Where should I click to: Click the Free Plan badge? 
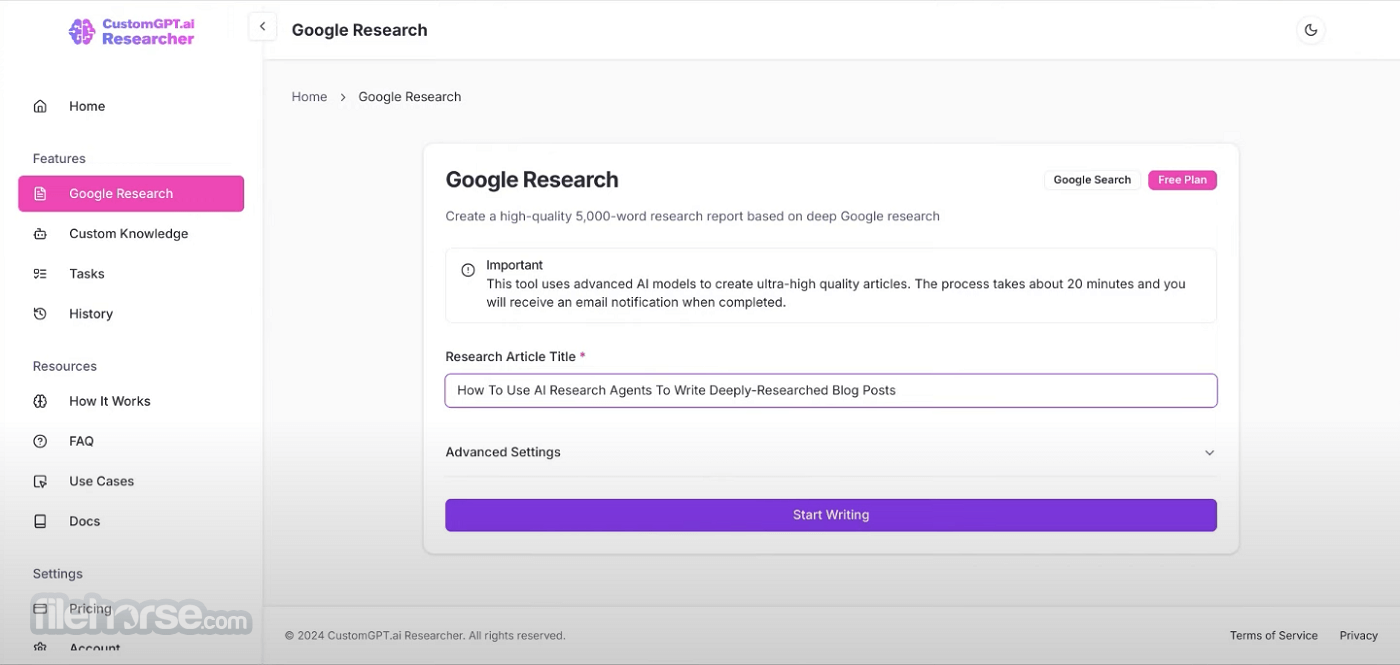click(x=1182, y=180)
